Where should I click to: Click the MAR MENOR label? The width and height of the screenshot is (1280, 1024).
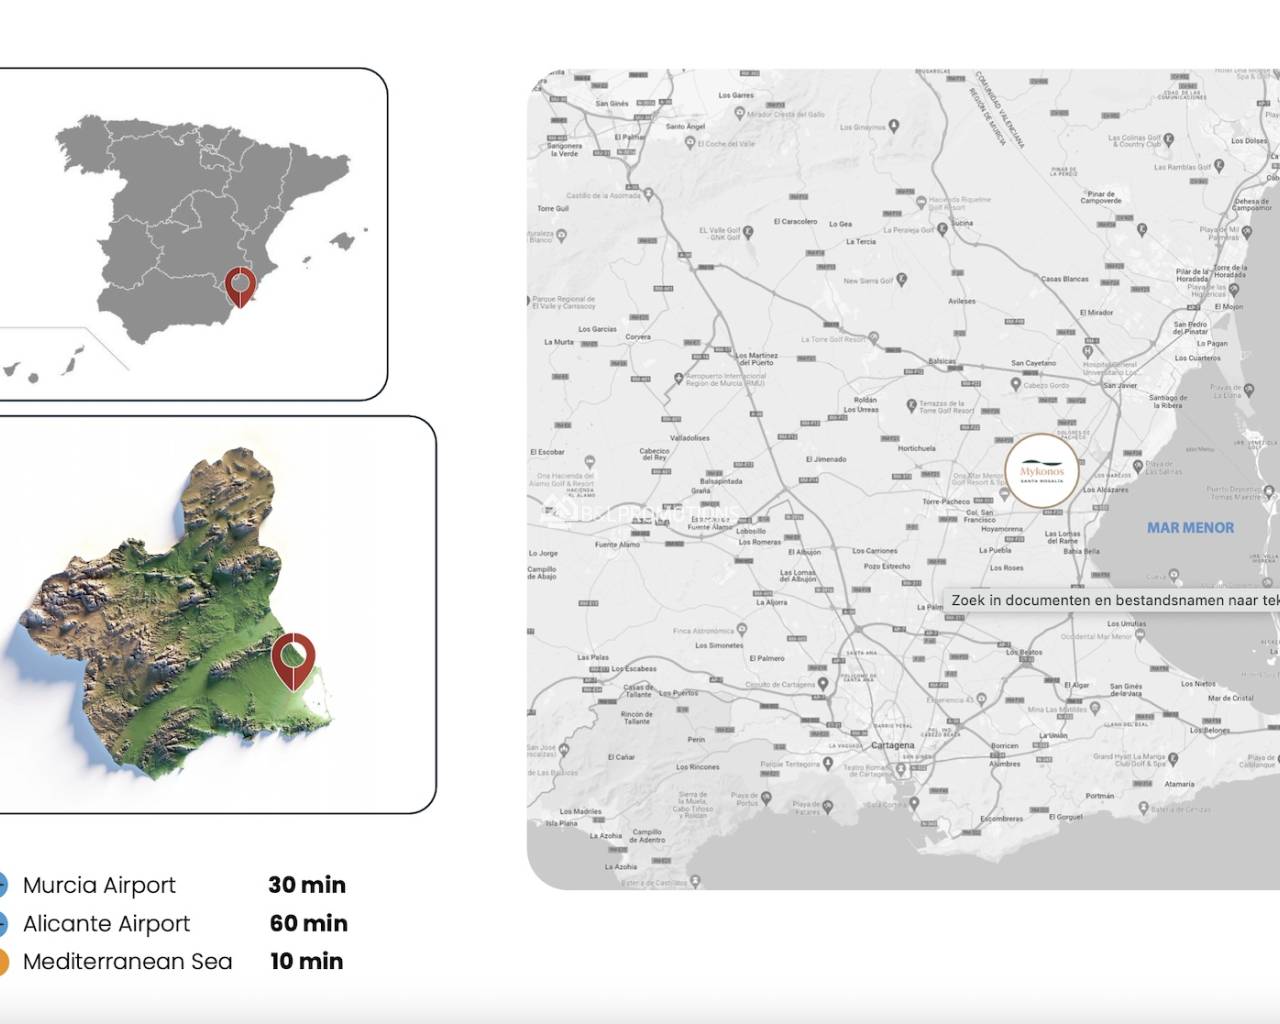point(1190,528)
